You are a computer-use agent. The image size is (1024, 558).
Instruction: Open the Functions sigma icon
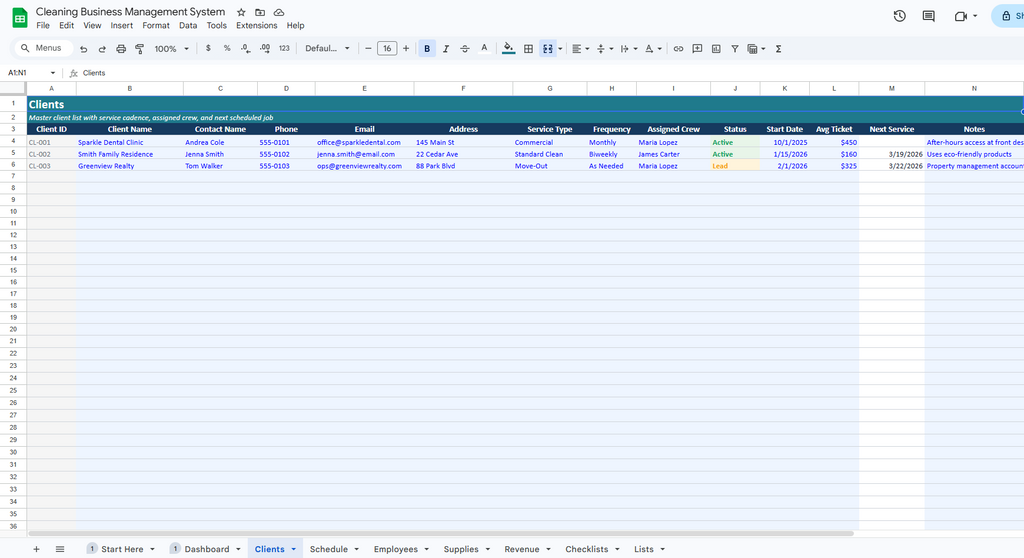point(778,48)
